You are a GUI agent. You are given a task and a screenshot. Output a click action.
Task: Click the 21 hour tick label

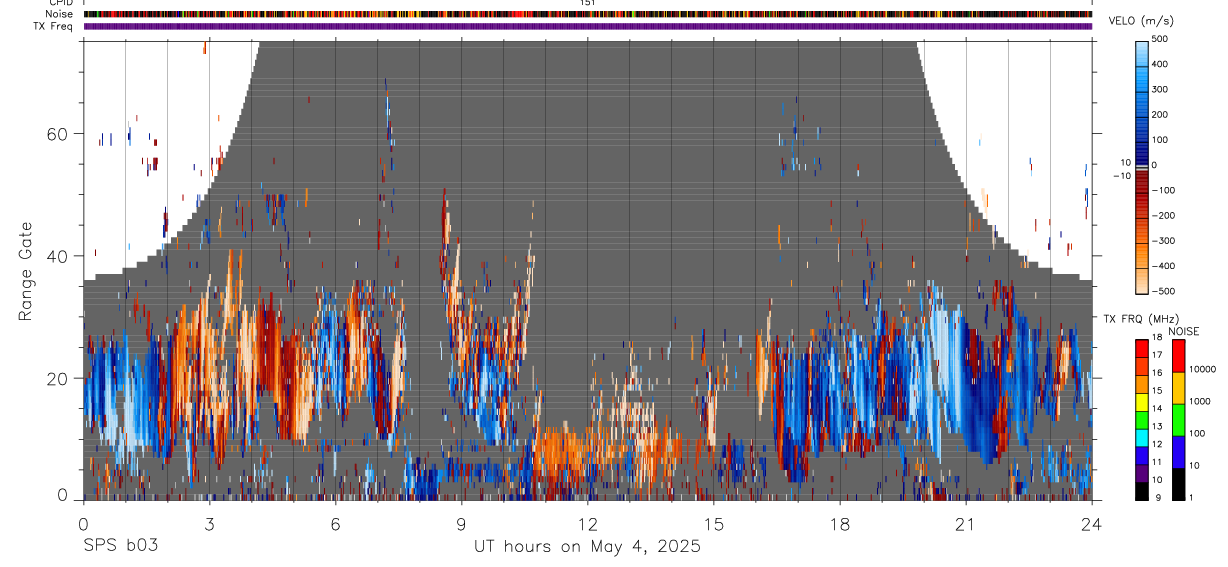pyautogui.click(x=965, y=523)
